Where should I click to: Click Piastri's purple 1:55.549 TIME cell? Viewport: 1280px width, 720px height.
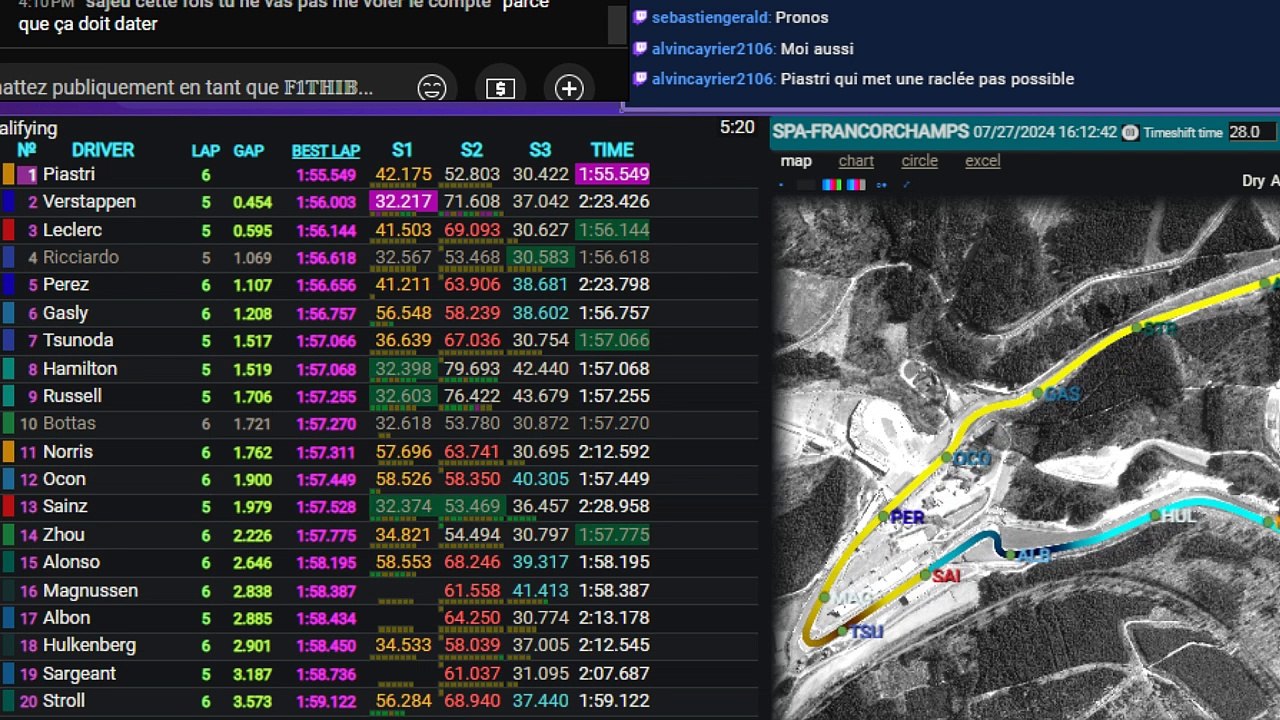[x=612, y=174]
